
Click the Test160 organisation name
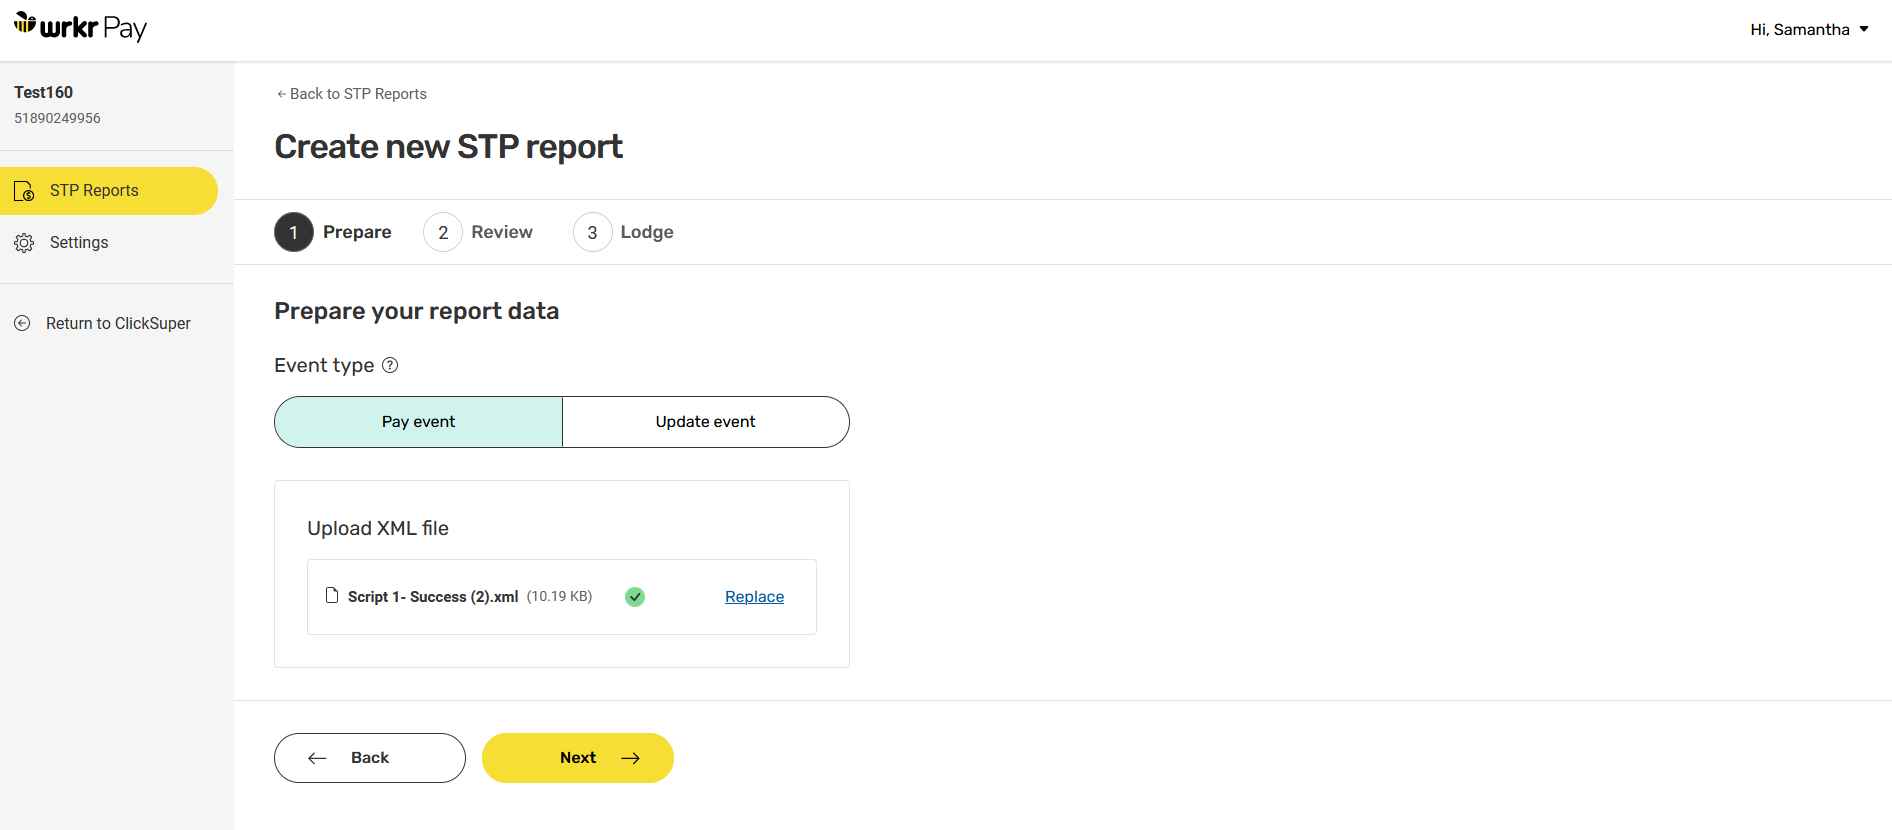(44, 92)
